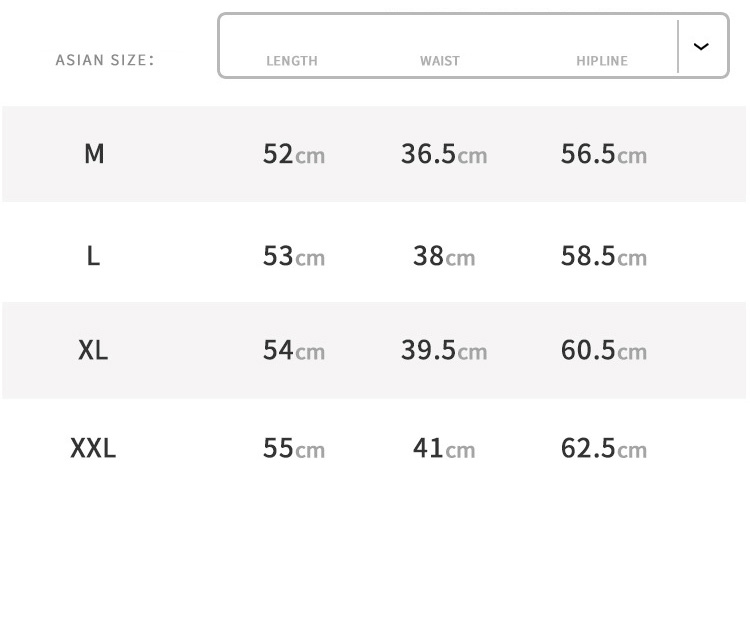Click the HIPLINE column header
Image resolution: width=750 pixels, height=628 pixels.
coord(602,61)
